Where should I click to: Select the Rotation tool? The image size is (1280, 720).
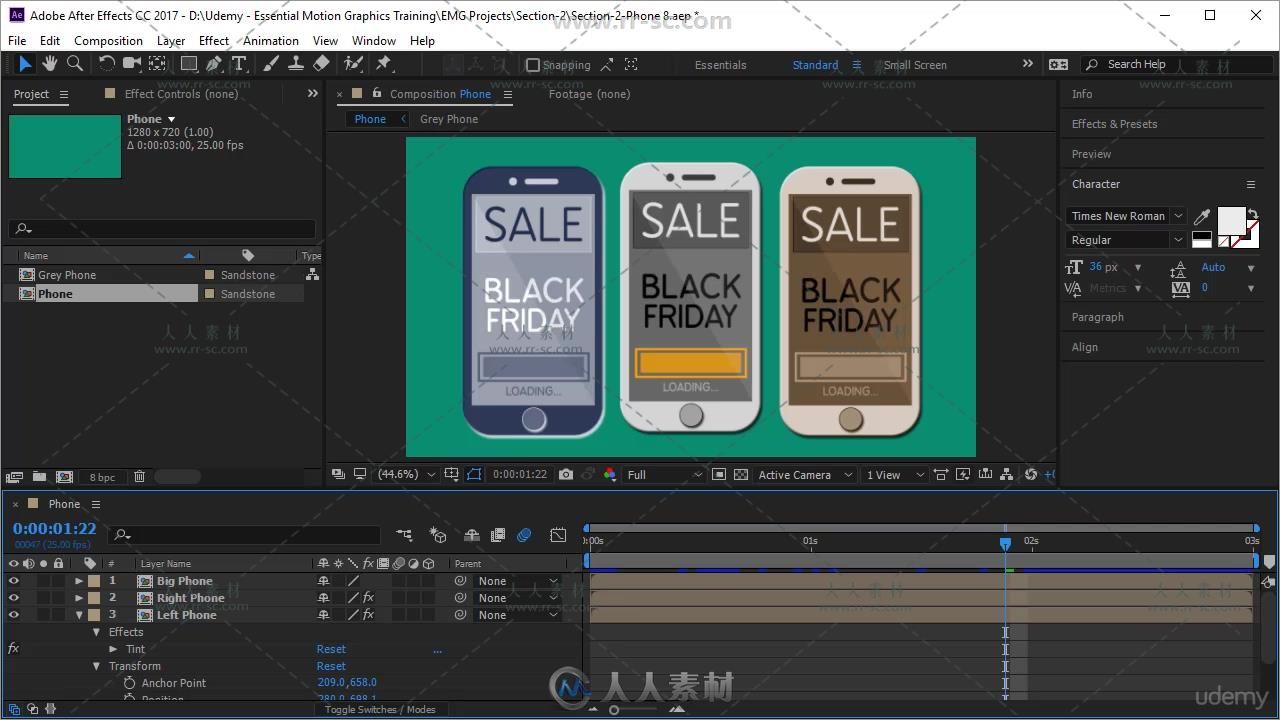tap(106, 64)
